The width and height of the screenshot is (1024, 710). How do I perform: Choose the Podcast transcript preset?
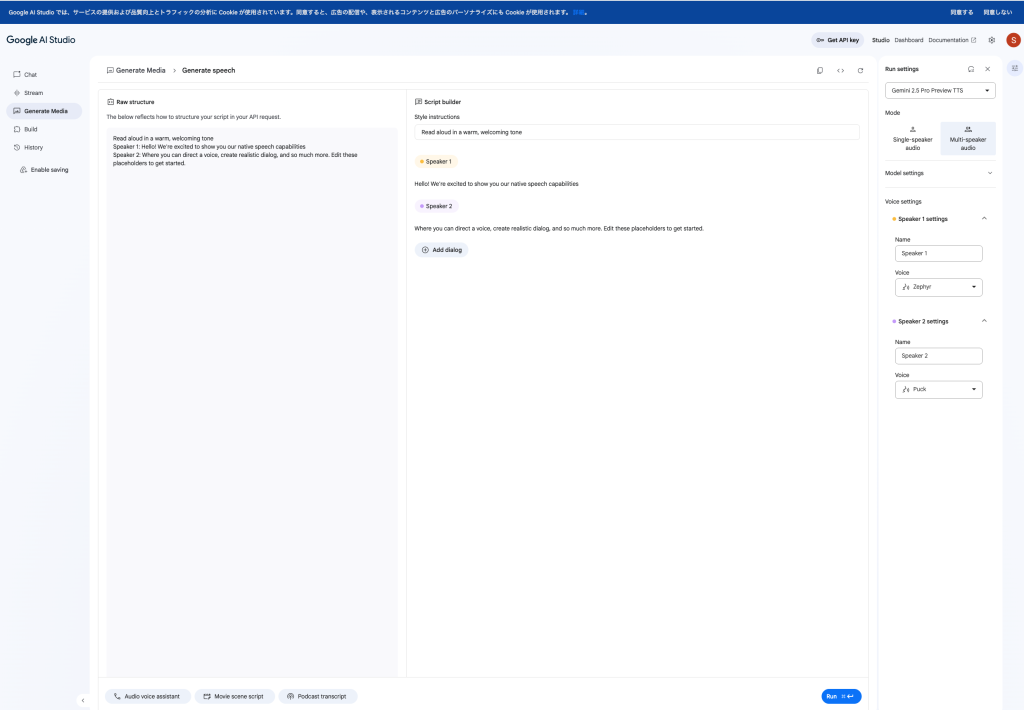click(317, 696)
